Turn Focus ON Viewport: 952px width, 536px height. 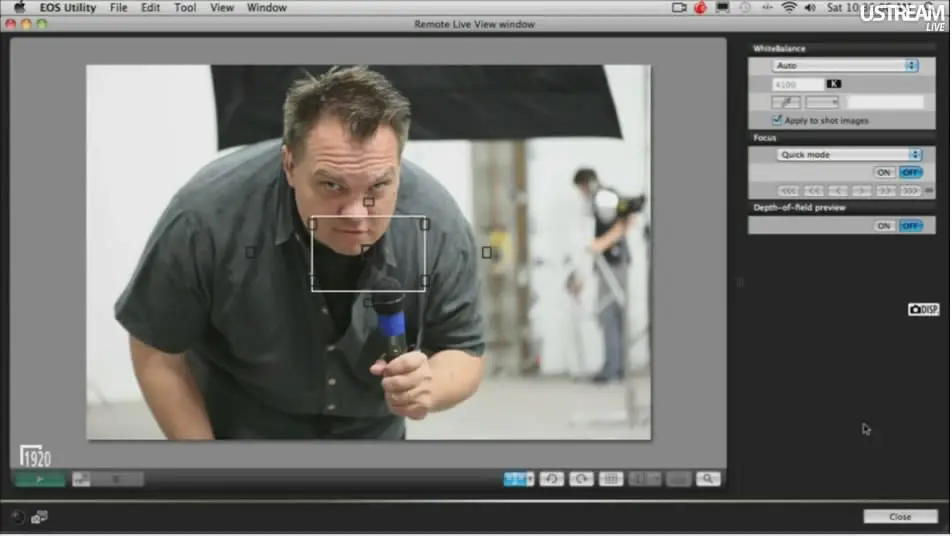[x=884, y=172]
